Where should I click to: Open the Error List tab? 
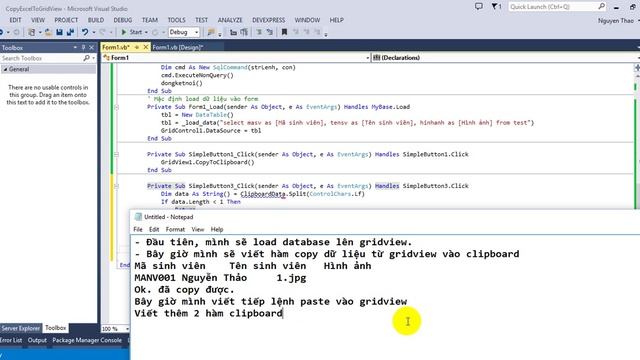click(x=11, y=340)
